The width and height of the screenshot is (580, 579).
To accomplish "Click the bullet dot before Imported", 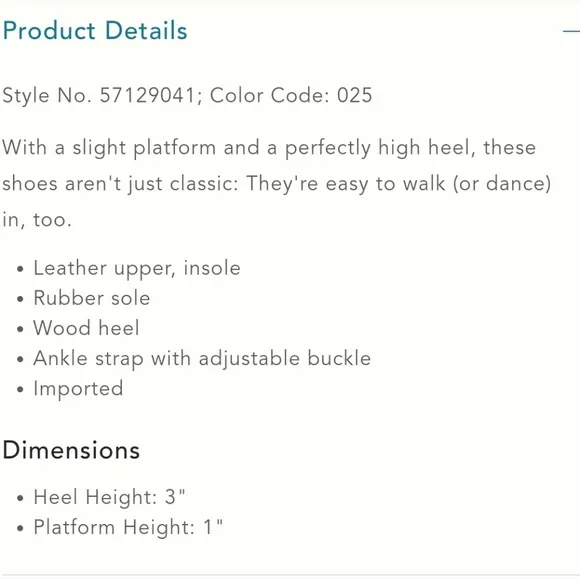I will click(20, 390).
